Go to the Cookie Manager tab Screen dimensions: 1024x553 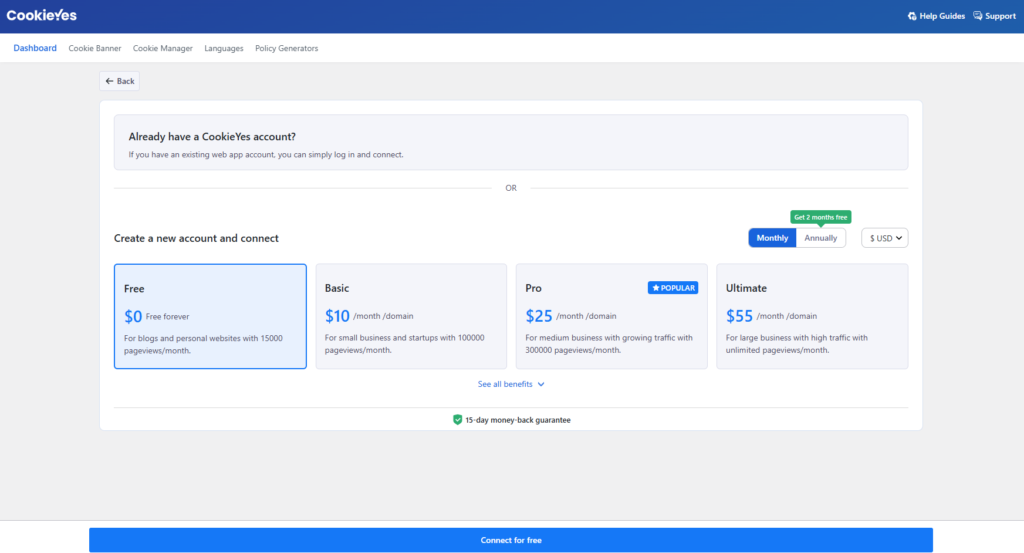pos(163,48)
